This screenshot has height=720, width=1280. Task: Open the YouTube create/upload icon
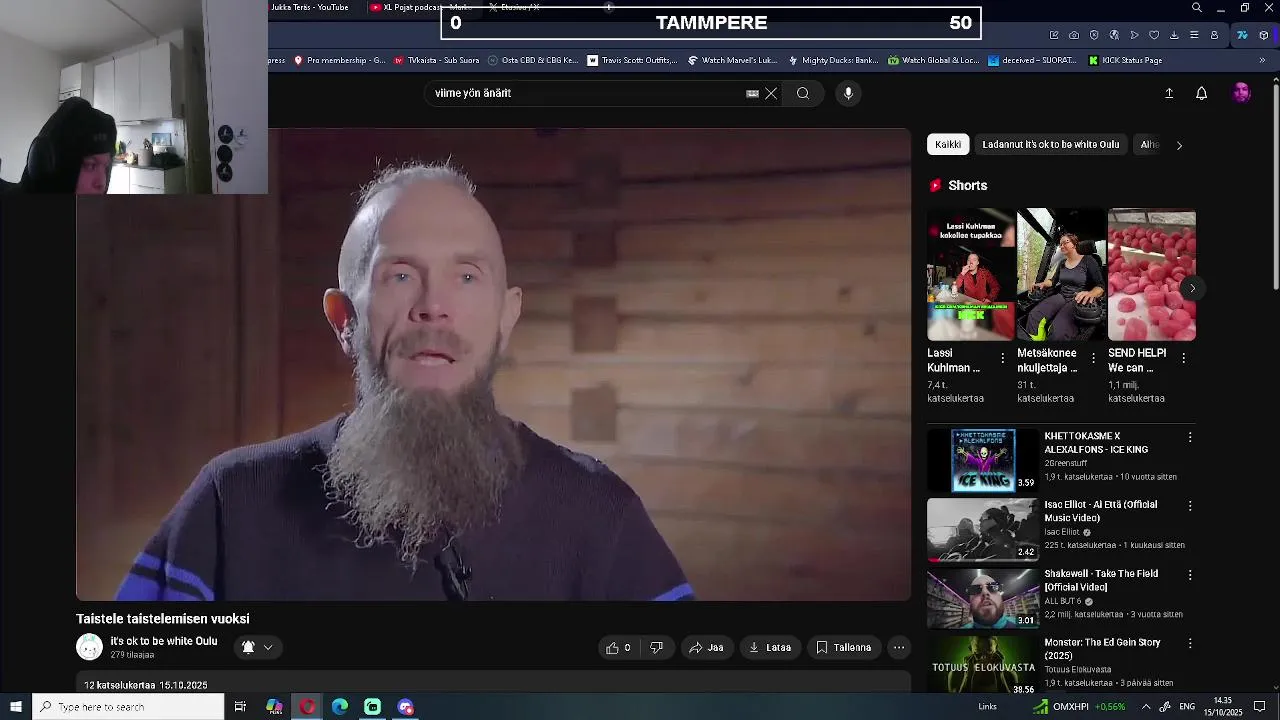1169,93
